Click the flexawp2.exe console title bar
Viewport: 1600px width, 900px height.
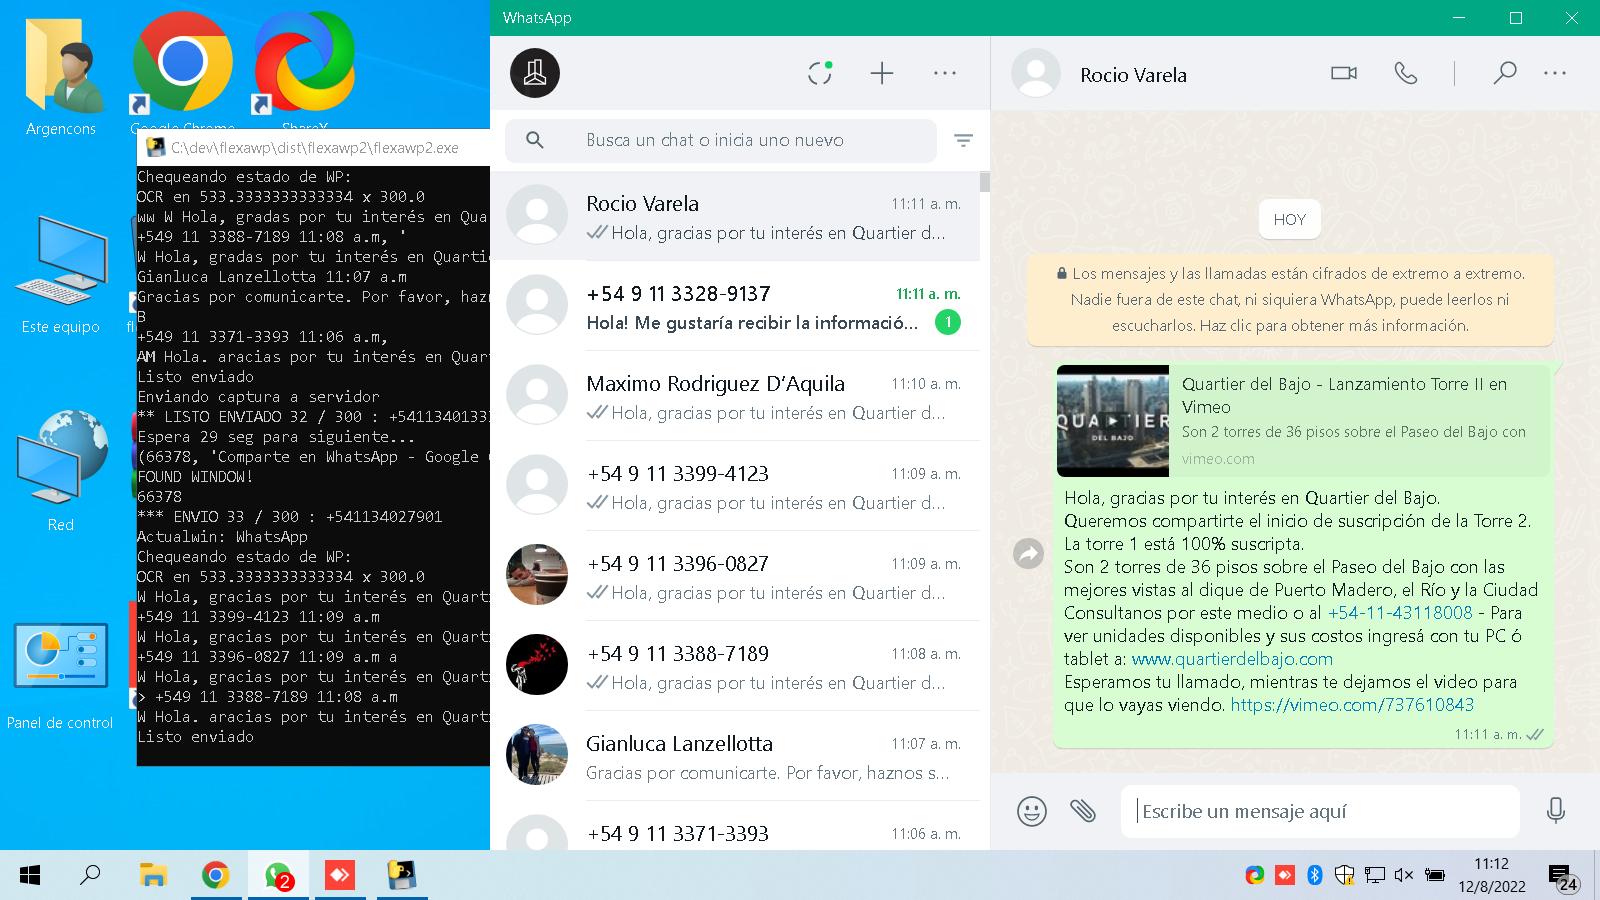tap(313, 148)
